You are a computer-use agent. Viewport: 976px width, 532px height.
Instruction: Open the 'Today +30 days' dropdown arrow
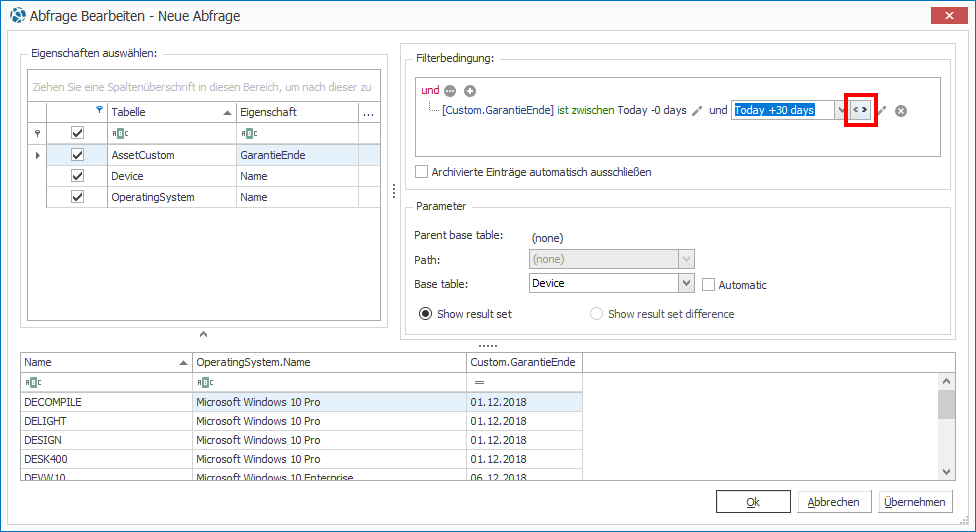click(842, 110)
